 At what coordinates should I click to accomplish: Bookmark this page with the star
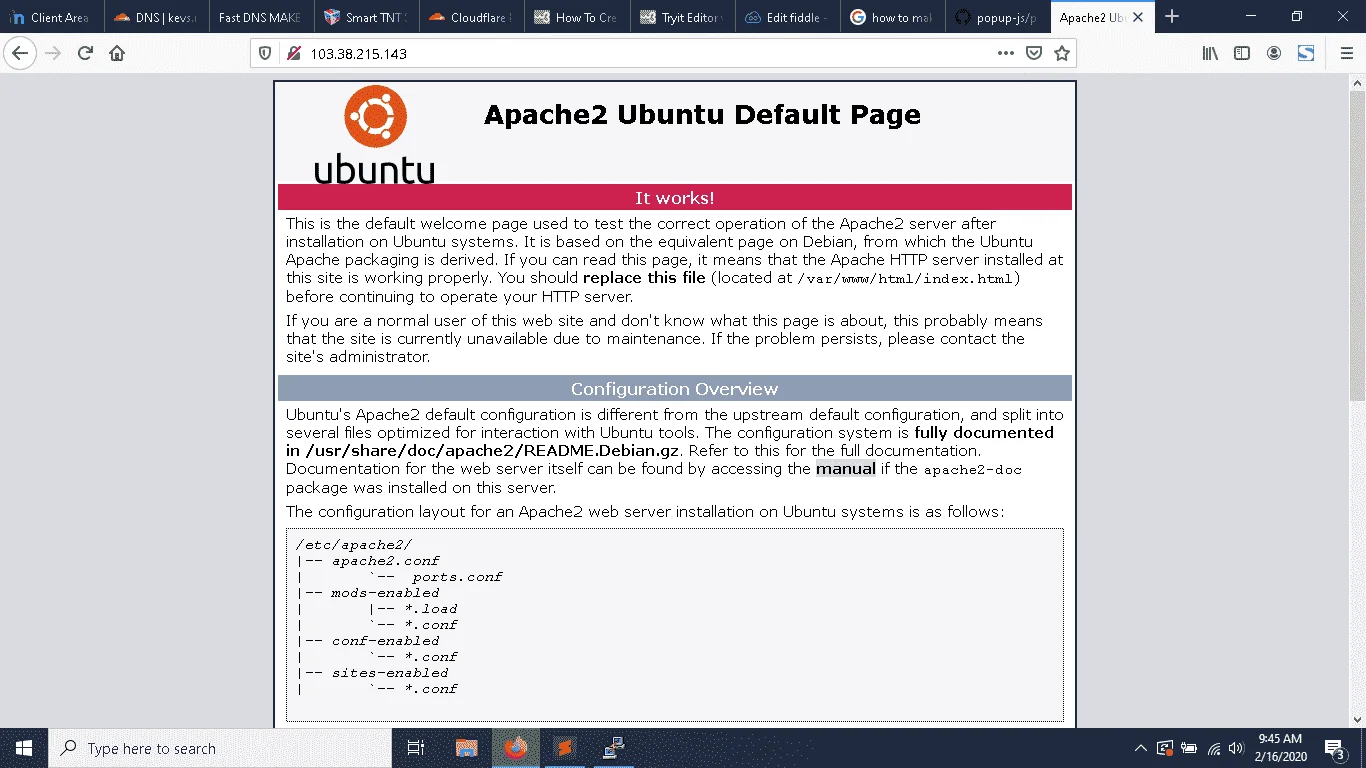pyautogui.click(x=1062, y=53)
